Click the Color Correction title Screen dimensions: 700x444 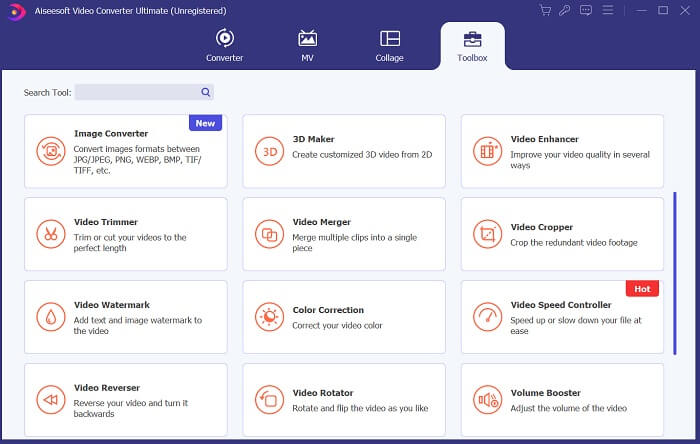pos(328,310)
